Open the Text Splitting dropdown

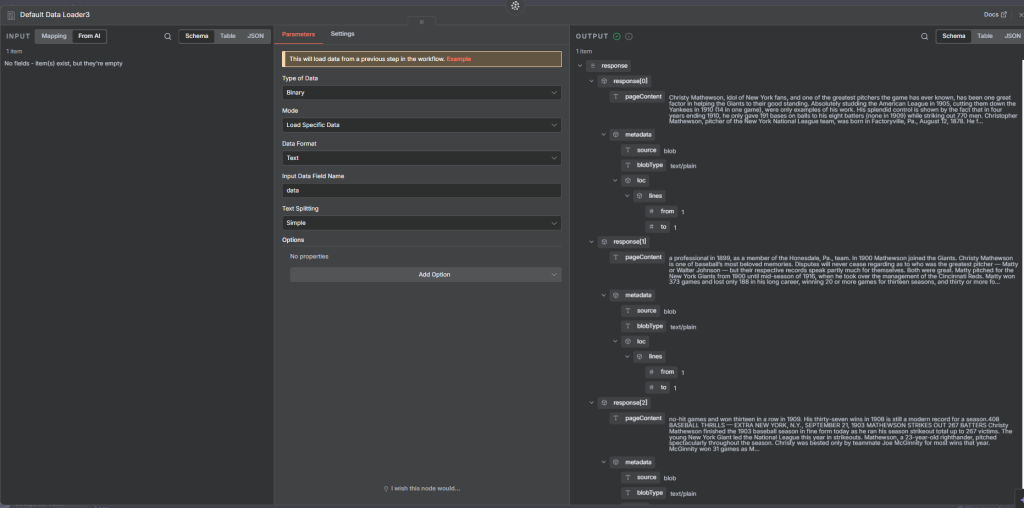(x=421, y=223)
